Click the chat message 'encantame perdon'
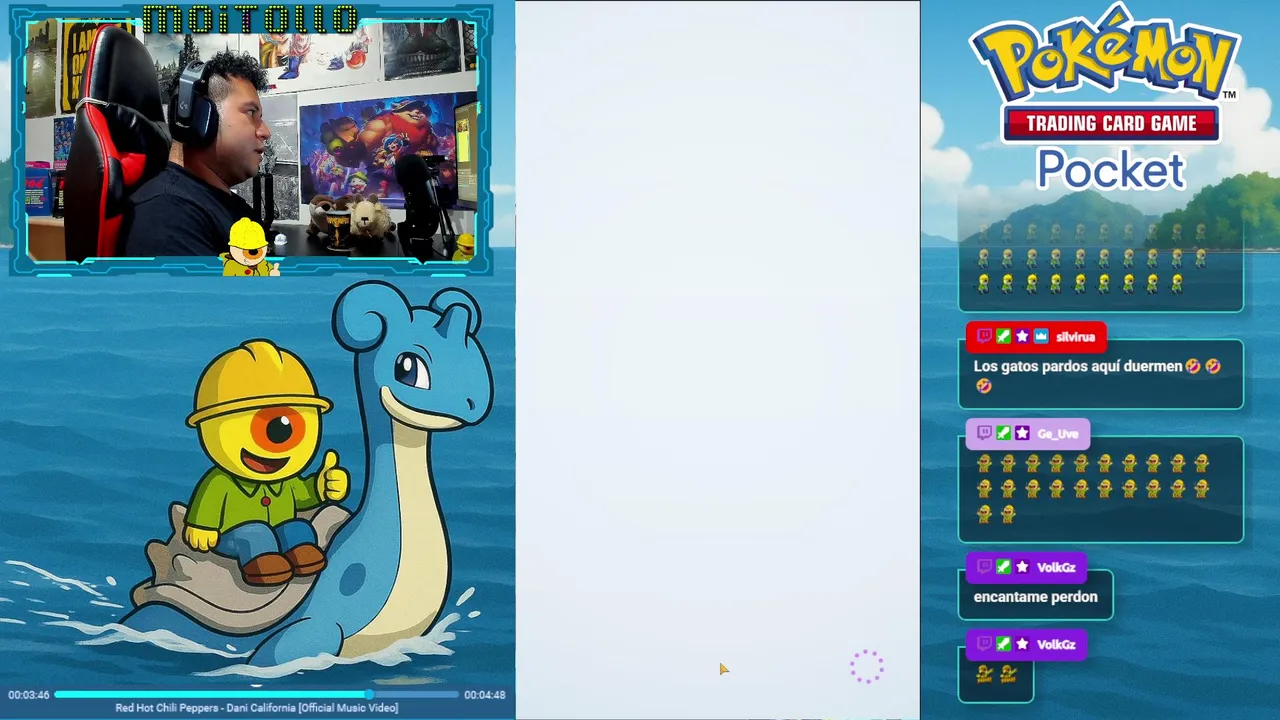1280x720 pixels. pyautogui.click(x=1035, y=597)
